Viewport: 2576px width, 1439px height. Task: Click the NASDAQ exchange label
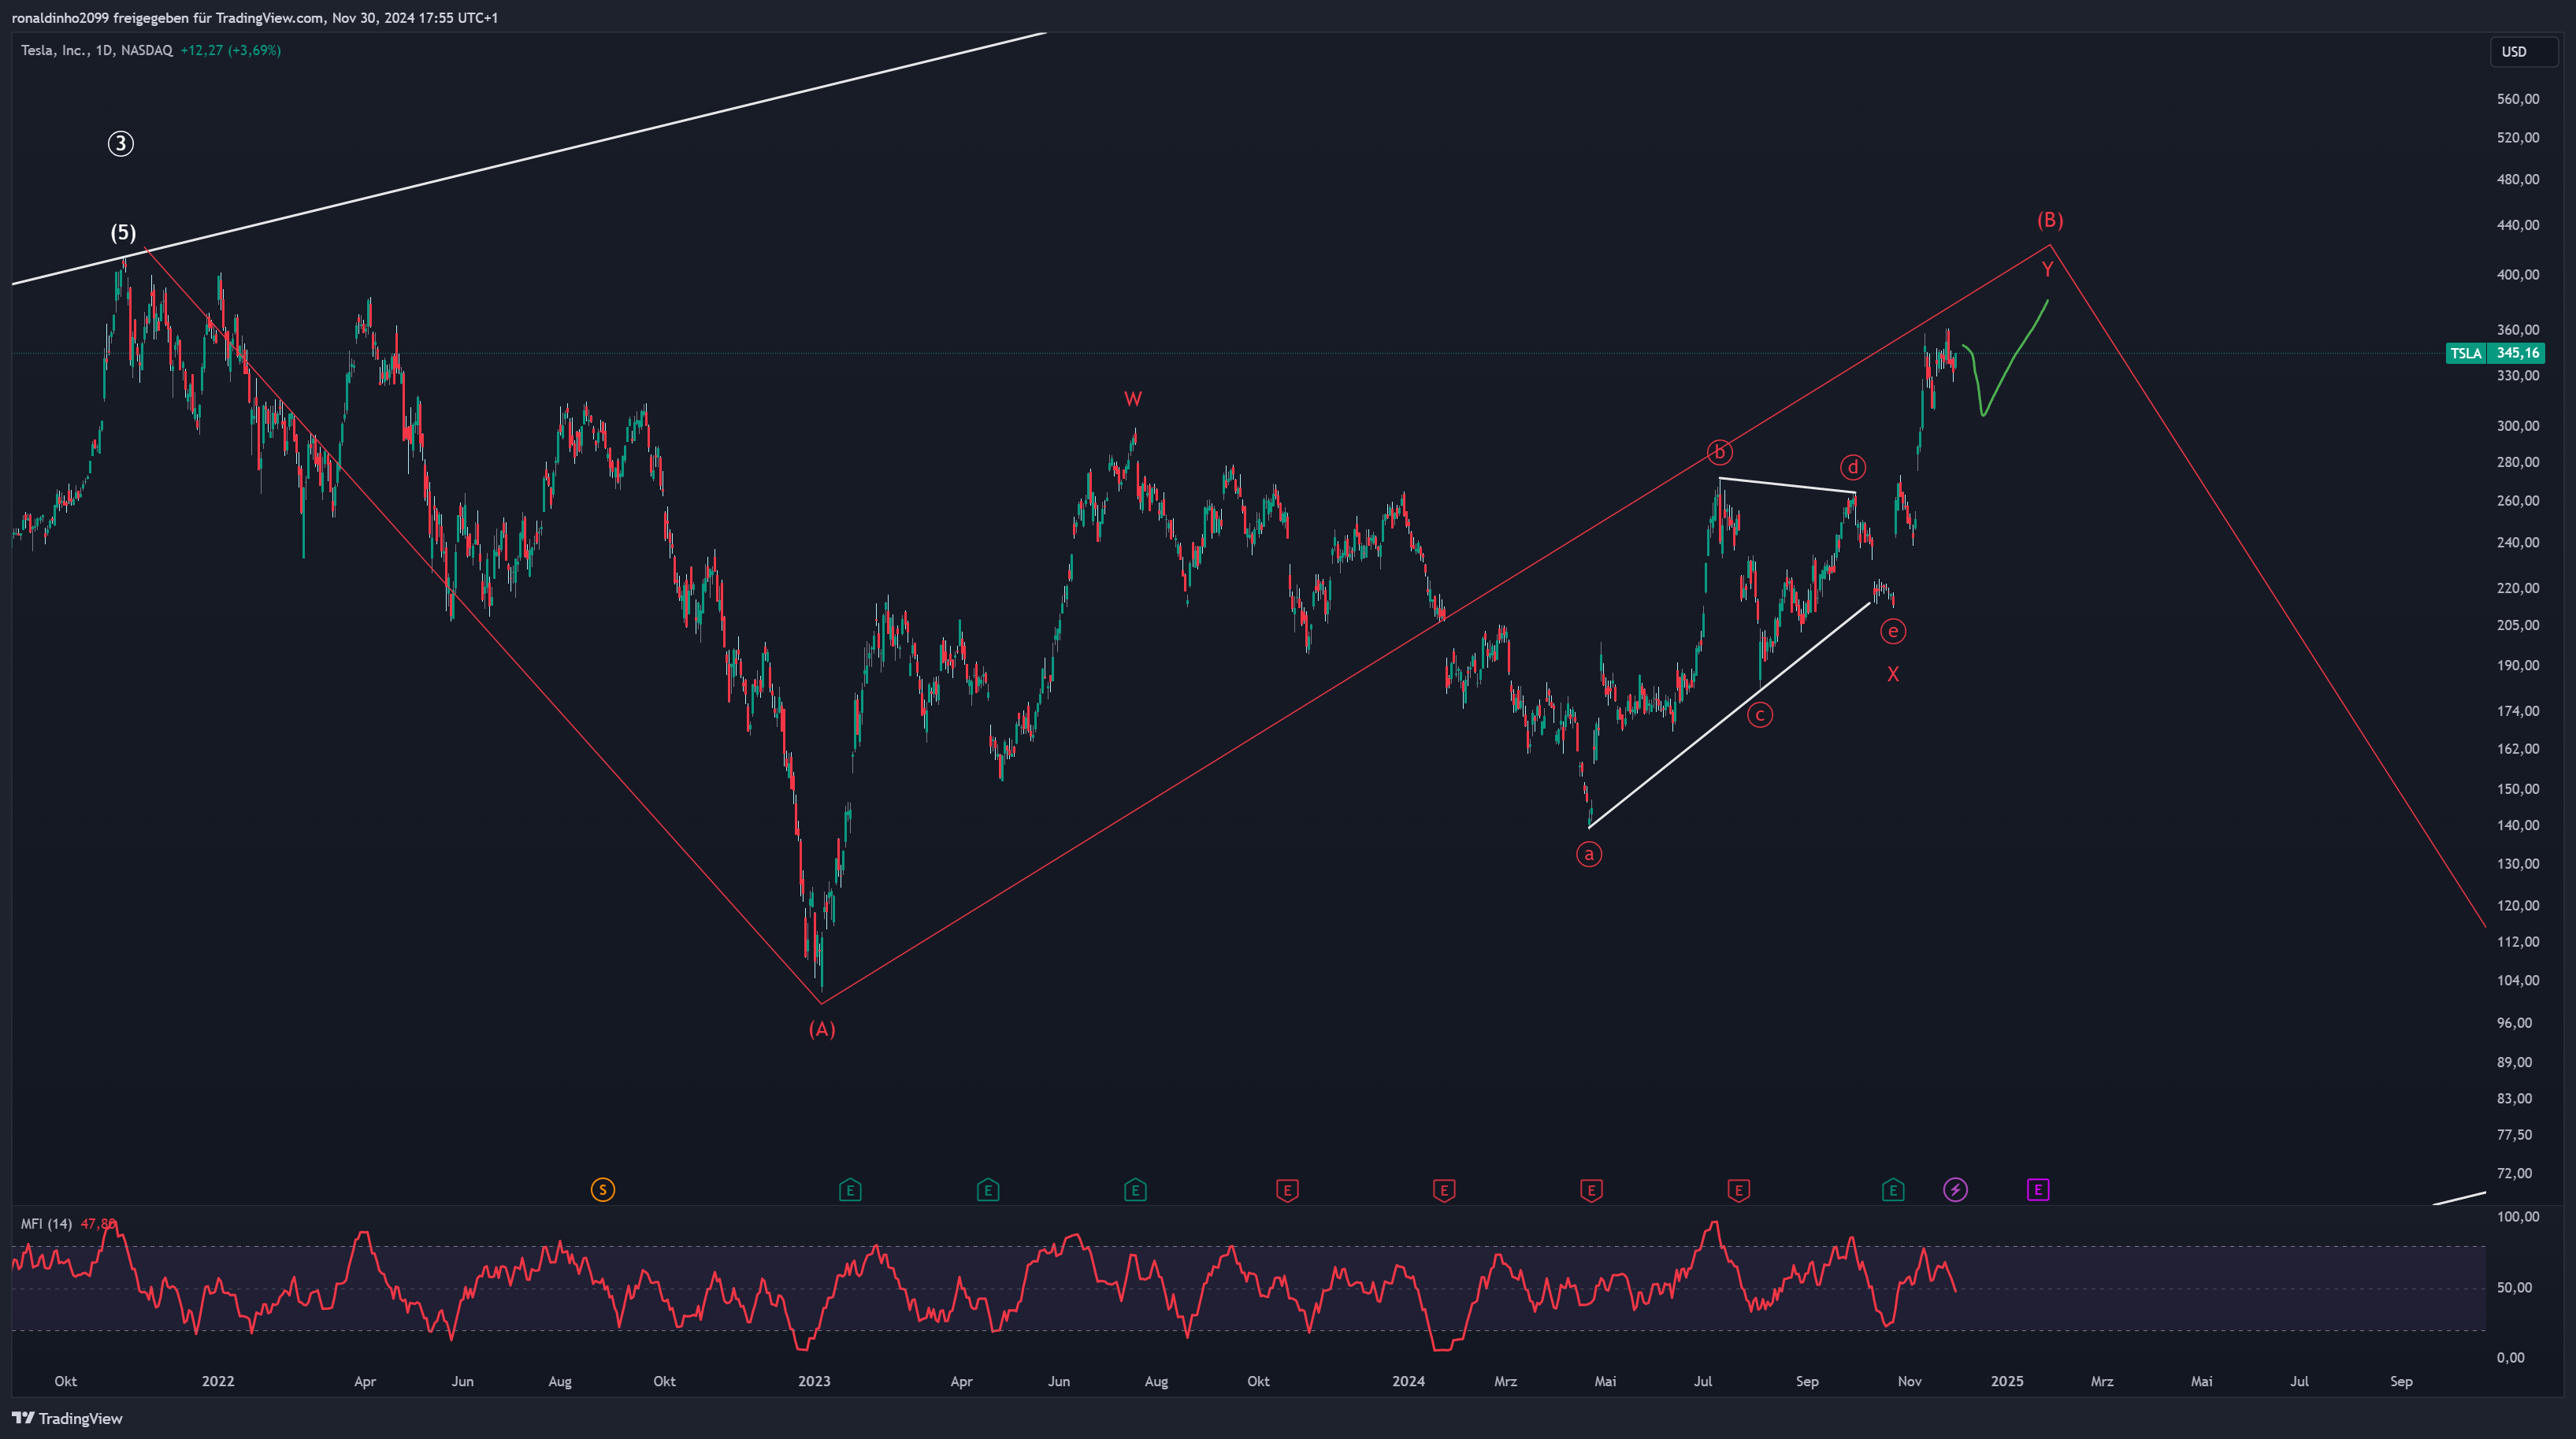(x=146, y=50)
